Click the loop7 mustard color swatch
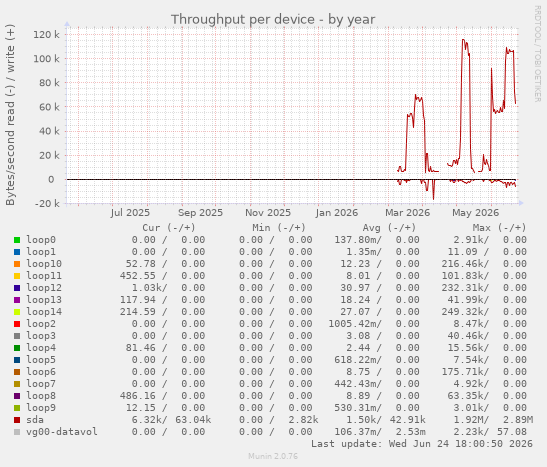547x467 pixels. coord(17,384)
